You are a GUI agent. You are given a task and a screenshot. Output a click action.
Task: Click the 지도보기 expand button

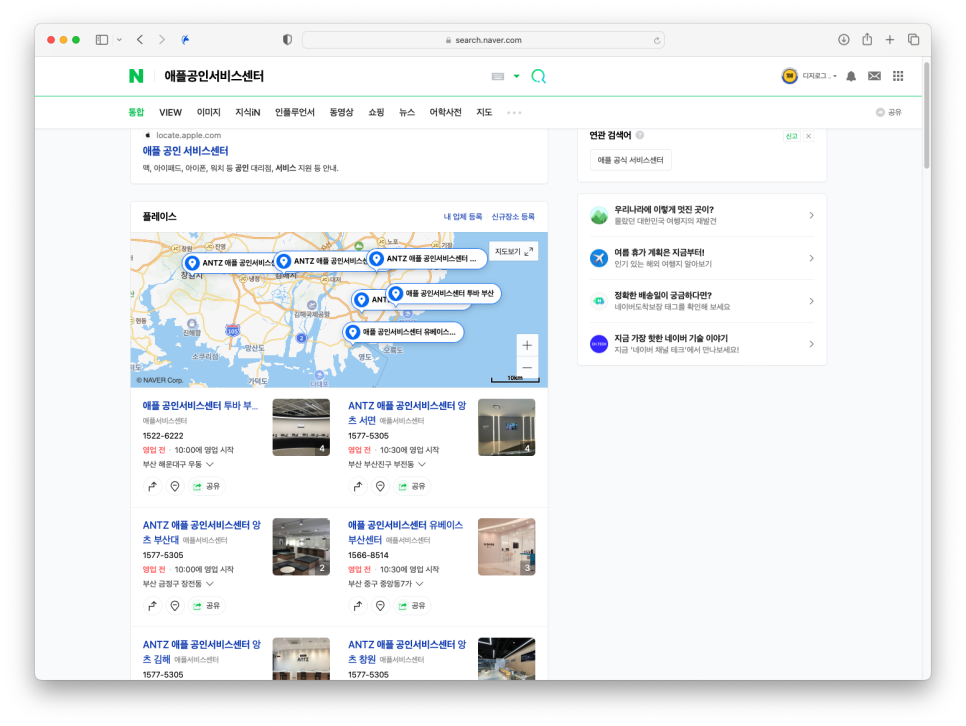[x=514, y=251]
